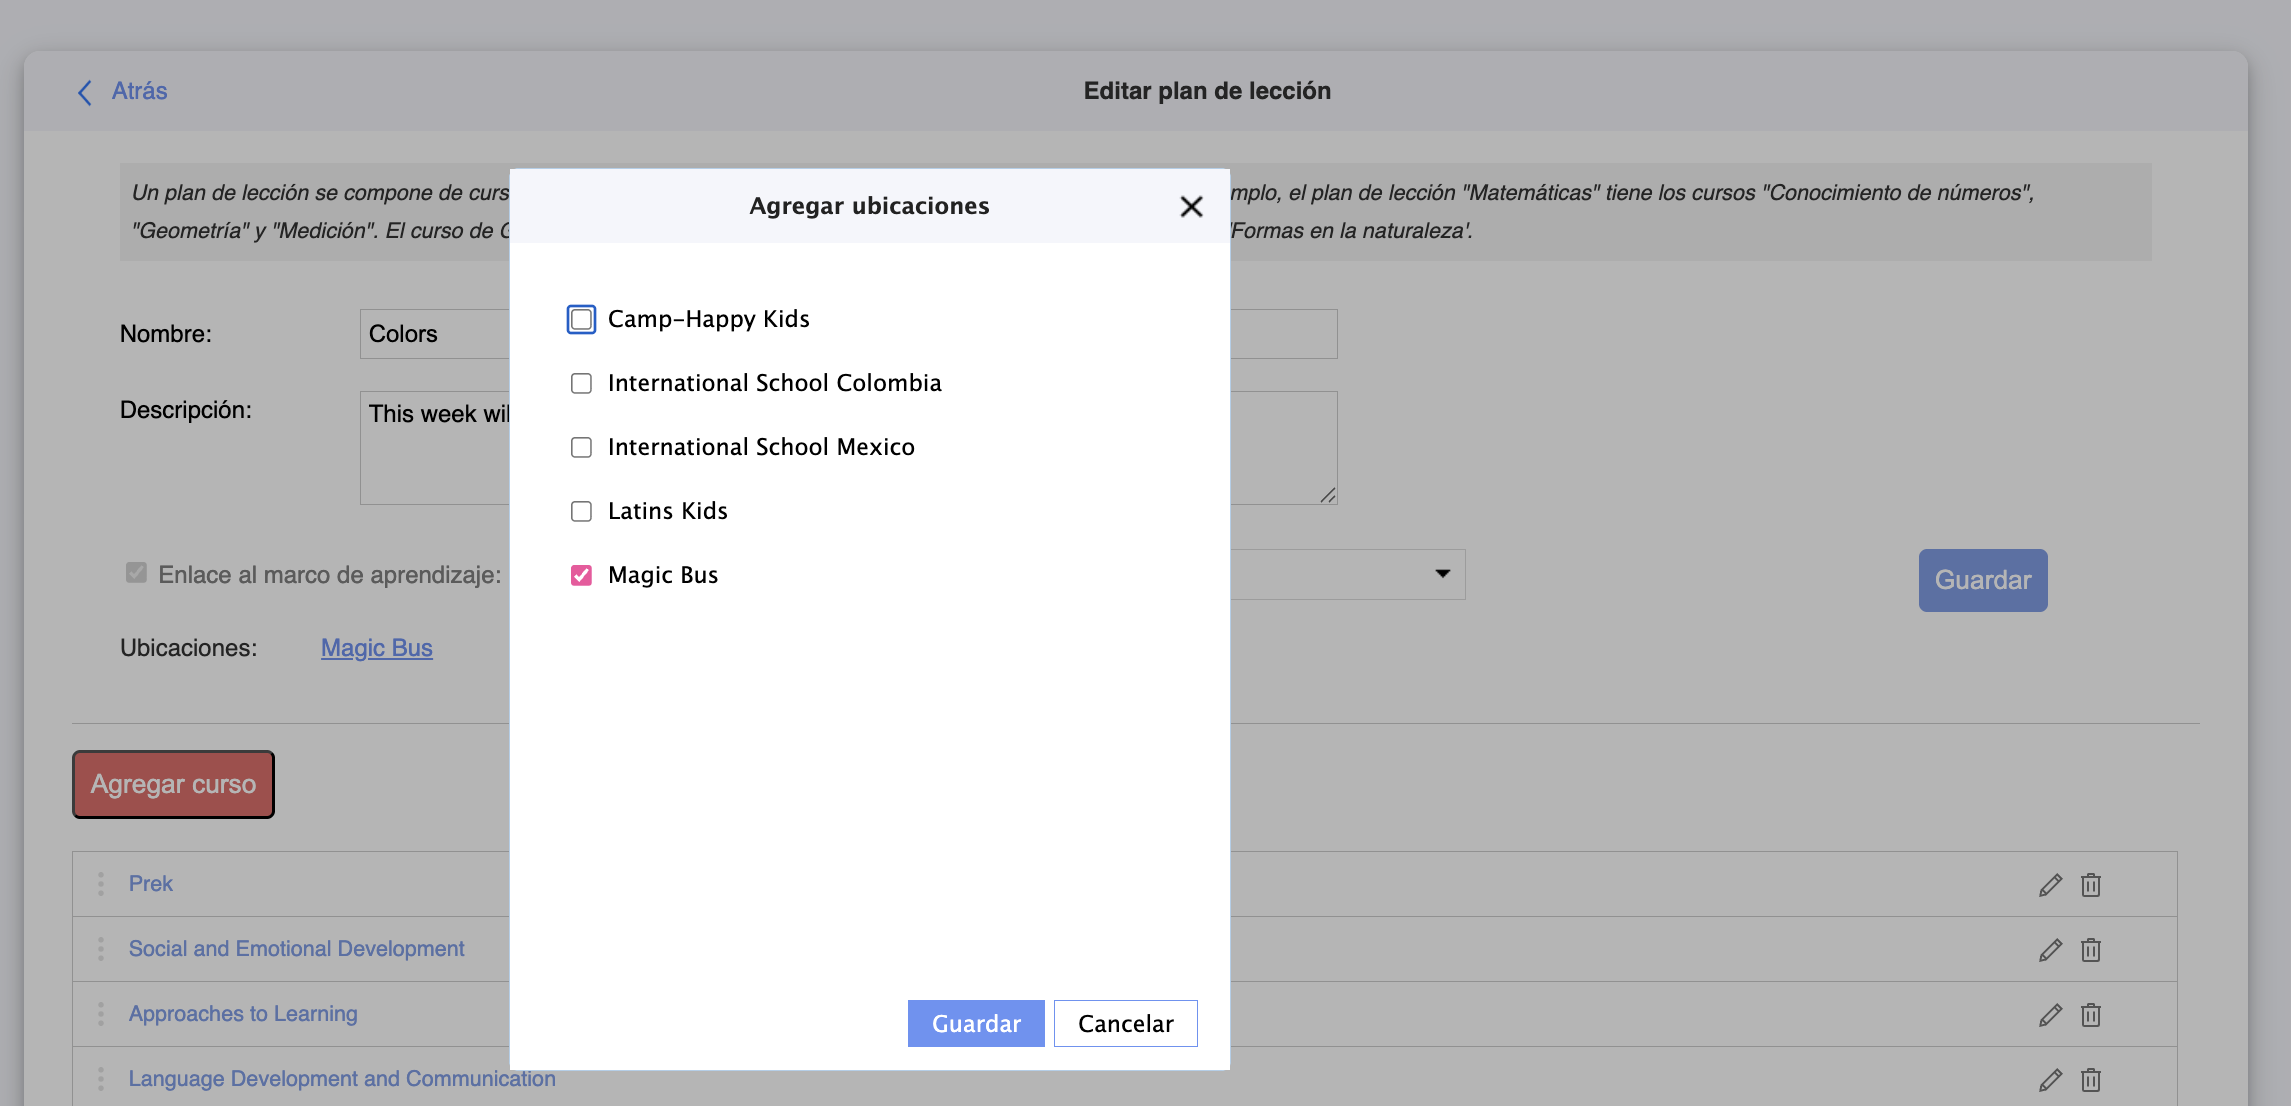Viewport: 2291px width, 1106px height.
Task: Uncheck the Magic Bus checkbox
Action: point(581,575)
